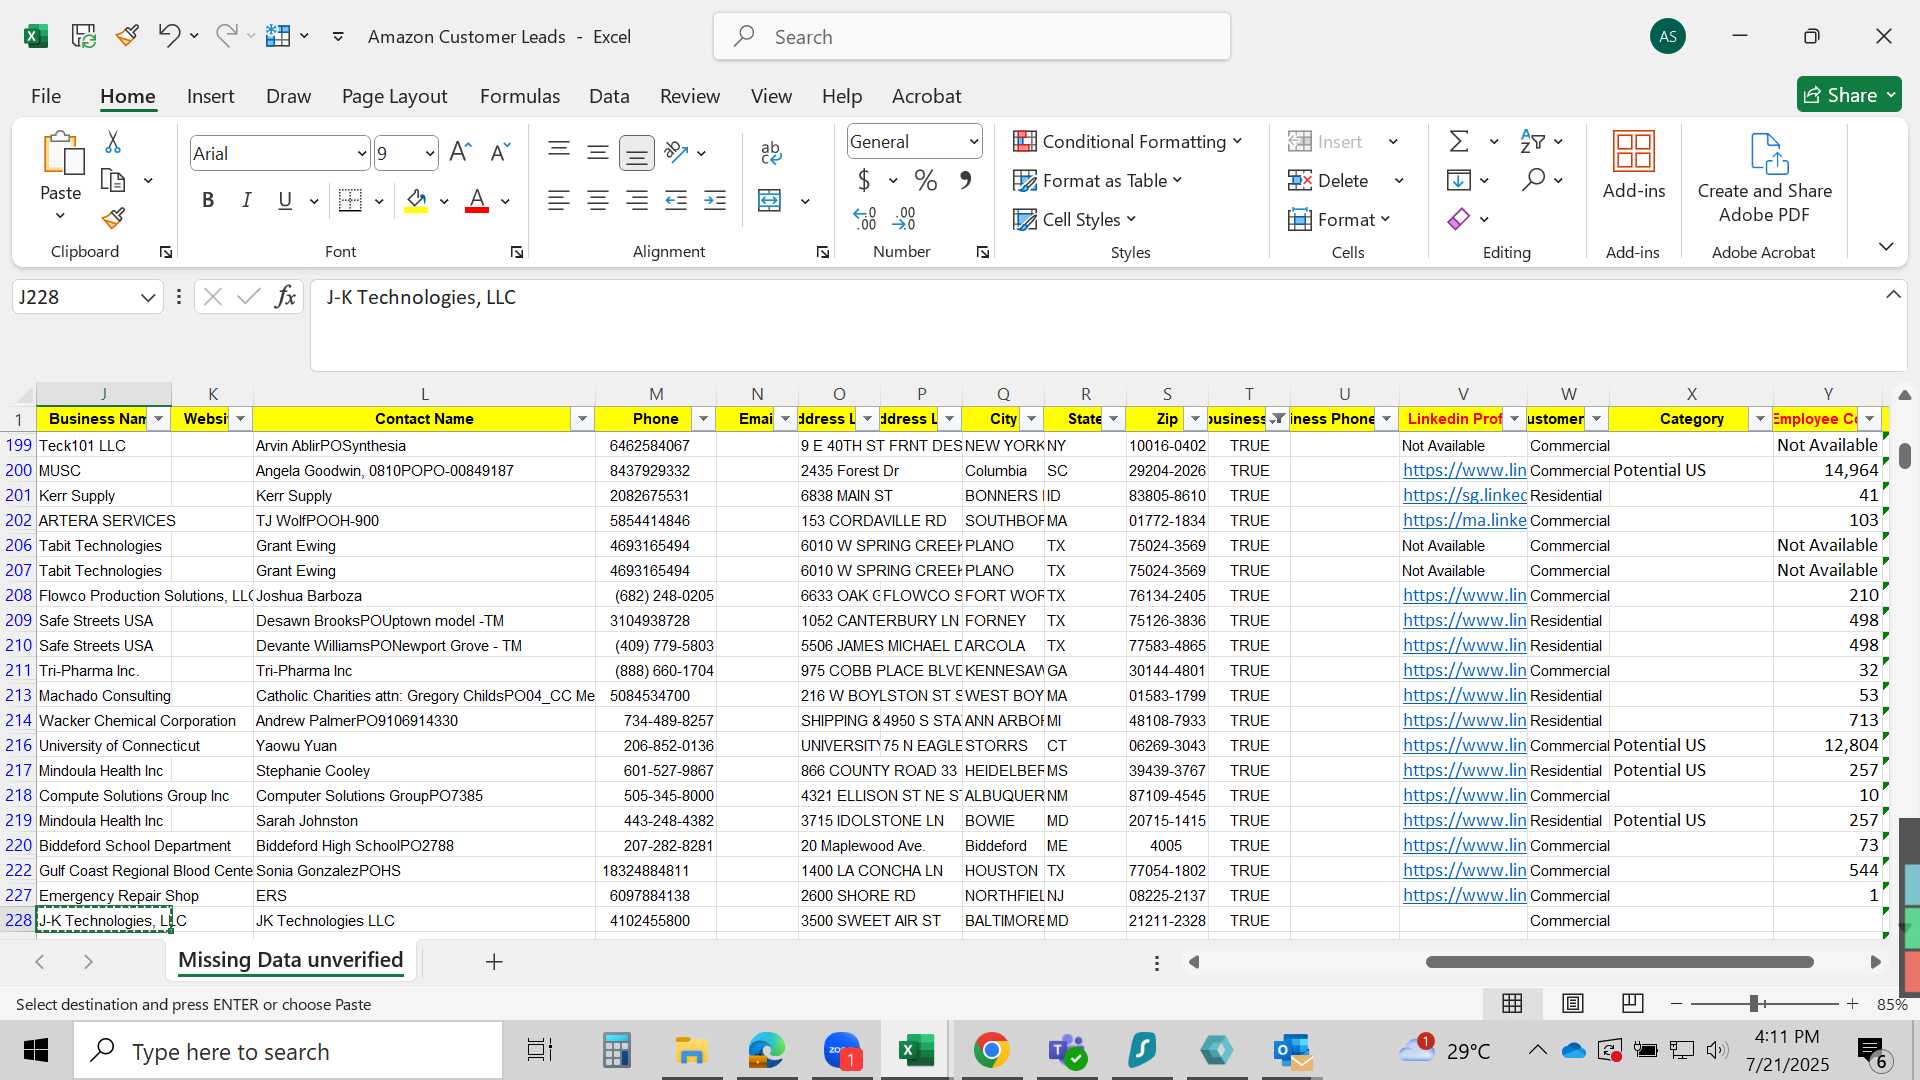The image size is (1920, 1080).
Task: Switch to the Page Layout tab
Action: [x=394, y=96]
